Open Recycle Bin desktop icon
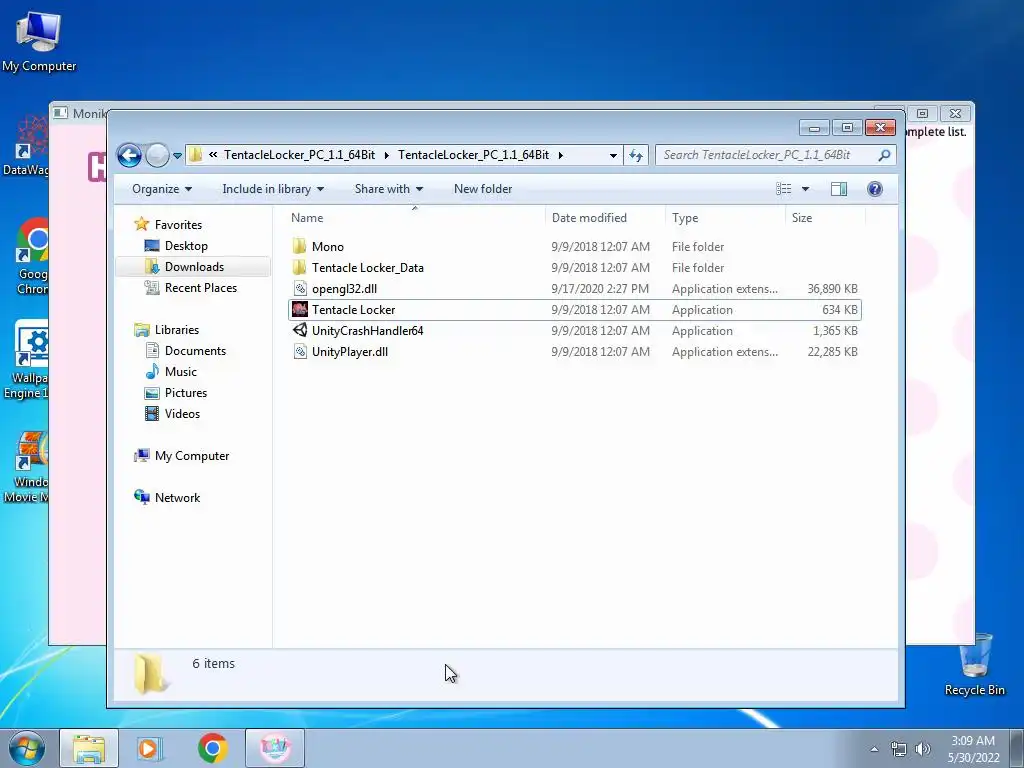 [974, 665]
